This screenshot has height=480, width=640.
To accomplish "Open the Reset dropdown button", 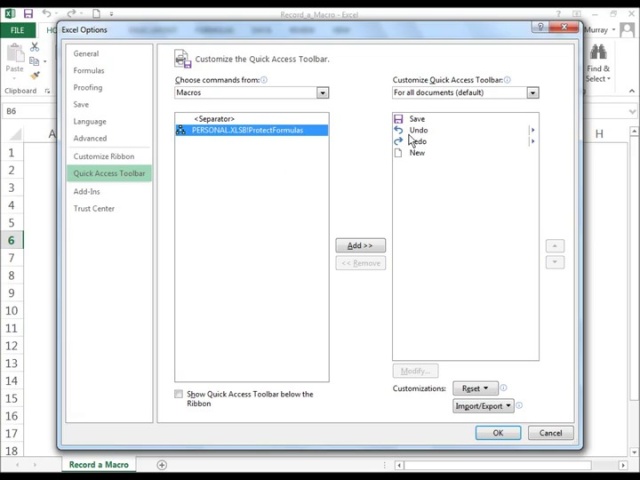I will point(475,388).
